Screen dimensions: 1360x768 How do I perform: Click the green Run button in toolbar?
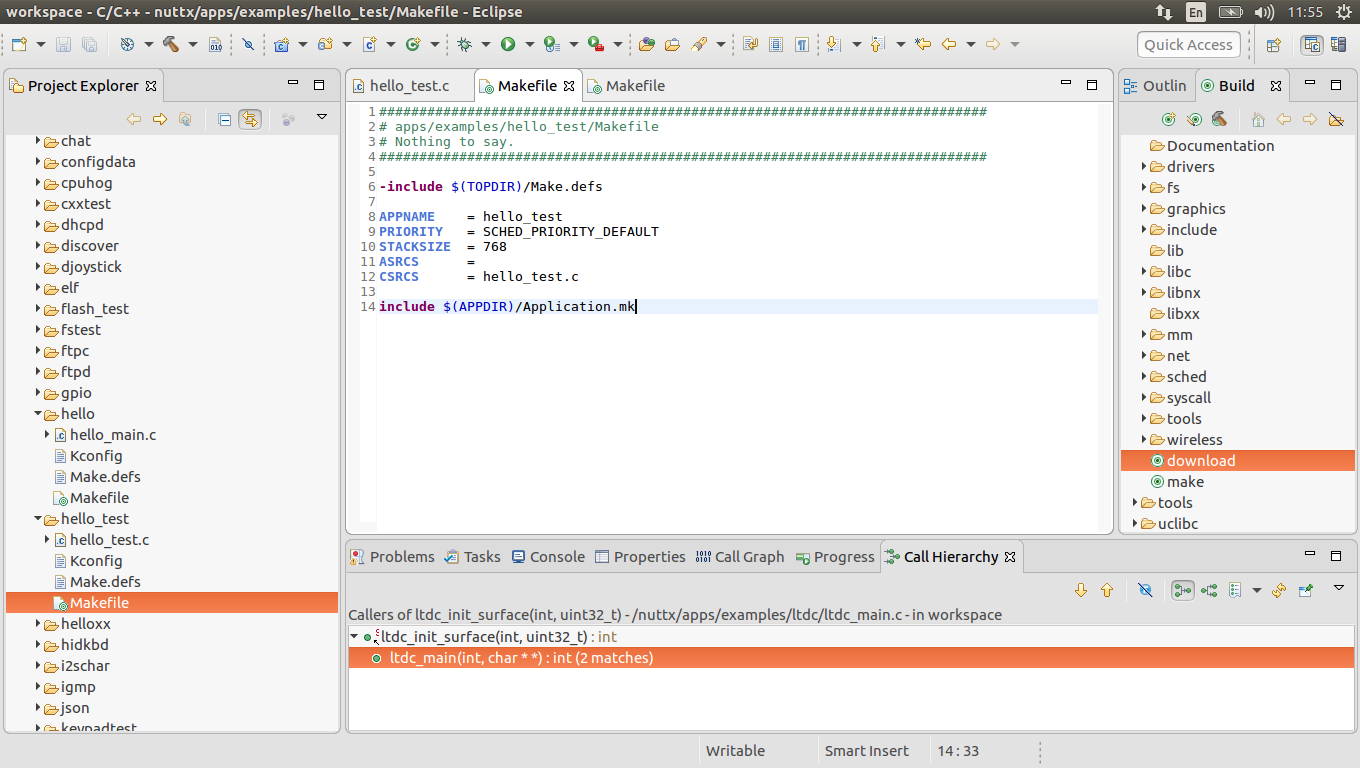click(x=508, y=44)
